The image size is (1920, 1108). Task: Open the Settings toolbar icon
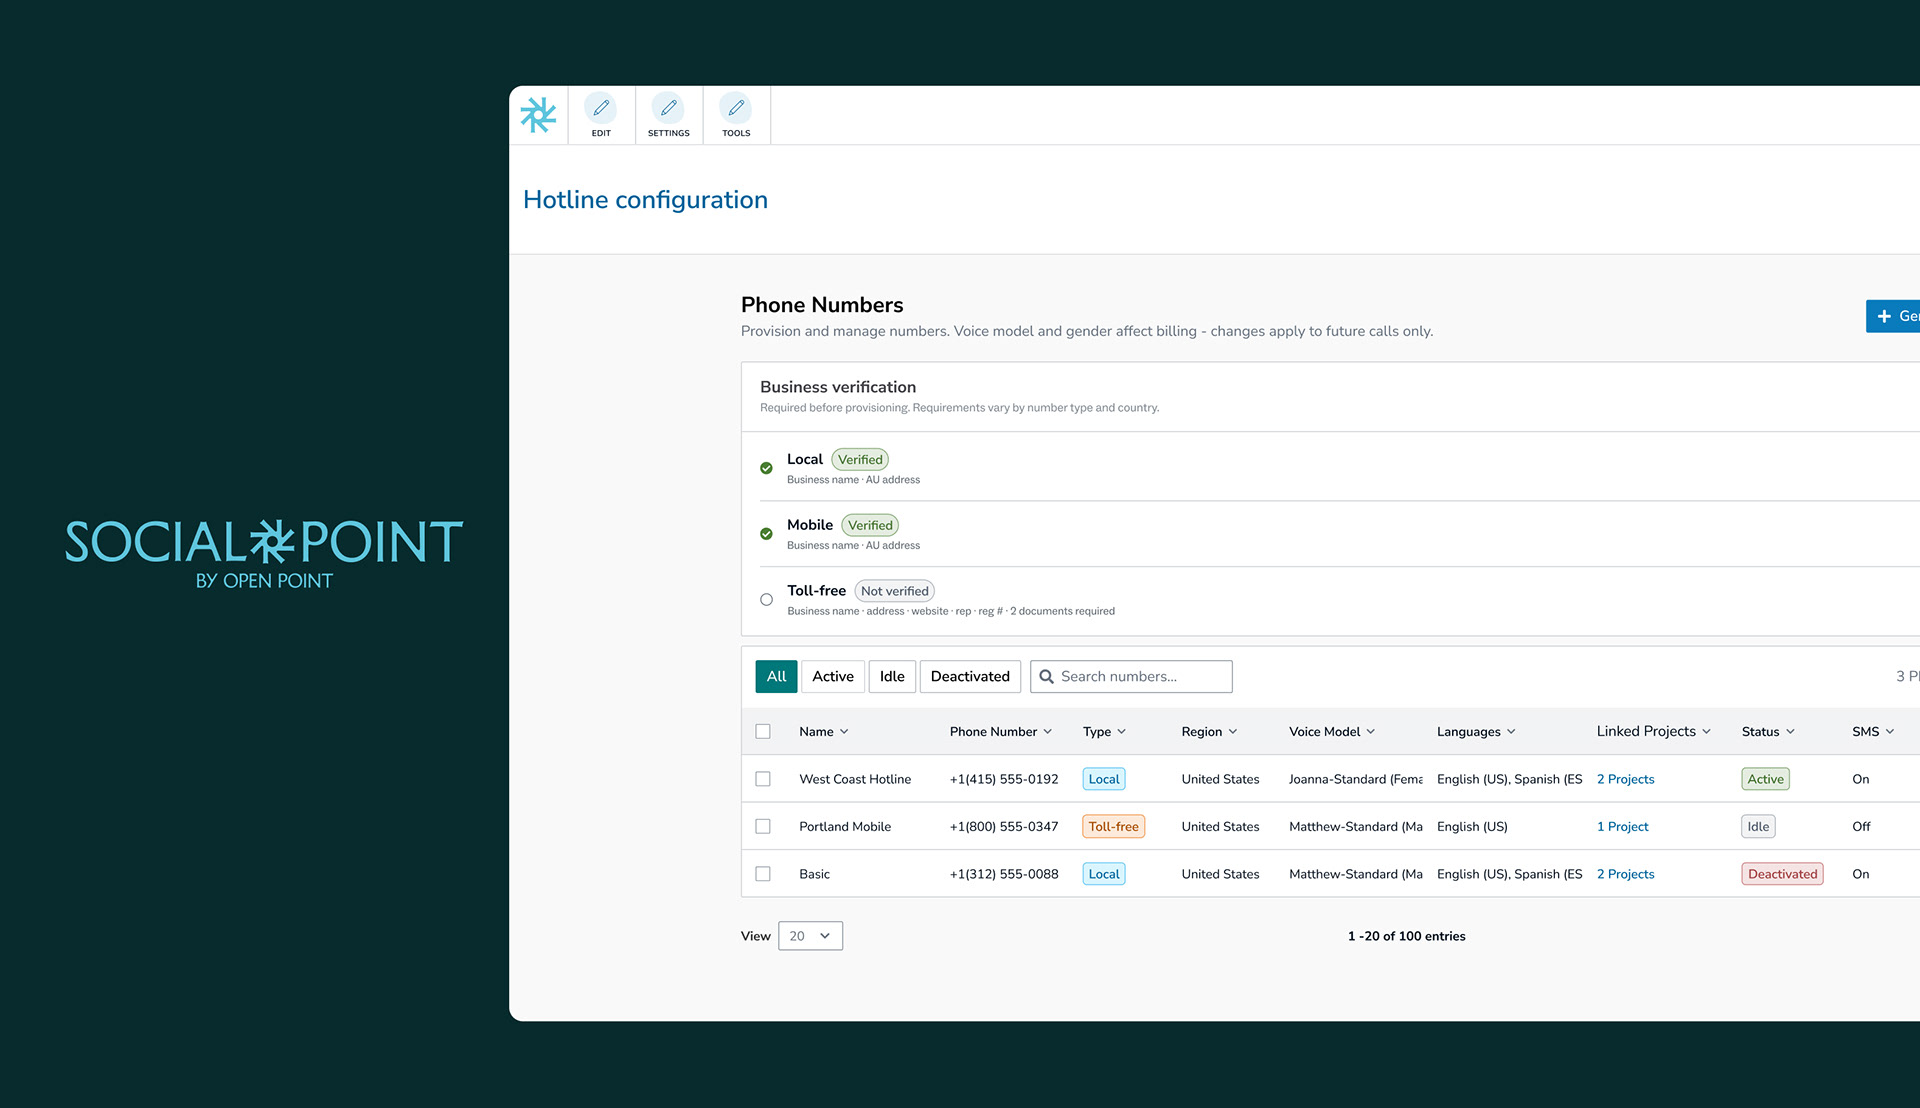(x=668, y=108)
